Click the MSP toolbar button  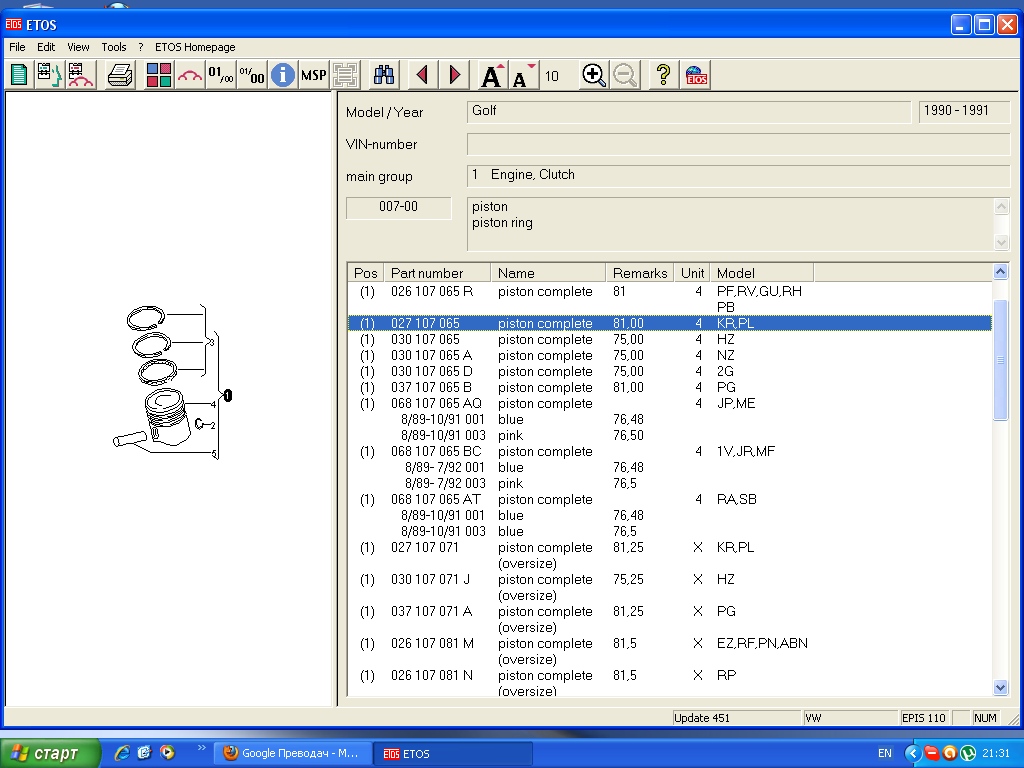[314, 75]
